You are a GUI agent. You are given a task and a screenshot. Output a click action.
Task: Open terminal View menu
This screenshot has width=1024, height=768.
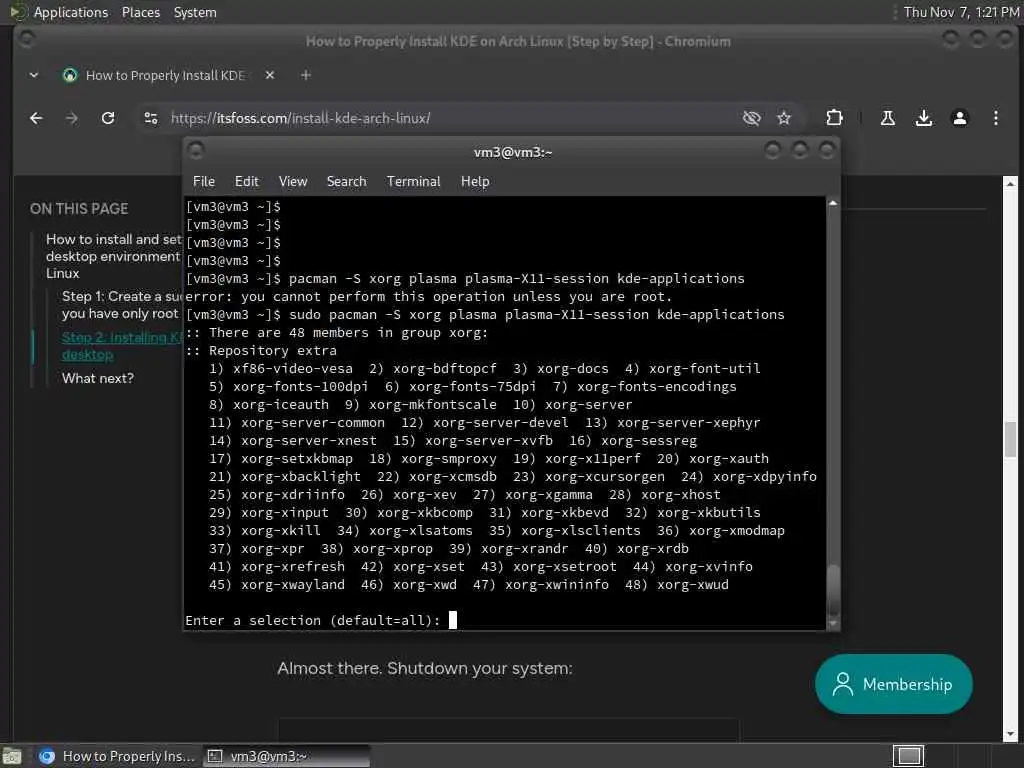(x=293, y=182)
